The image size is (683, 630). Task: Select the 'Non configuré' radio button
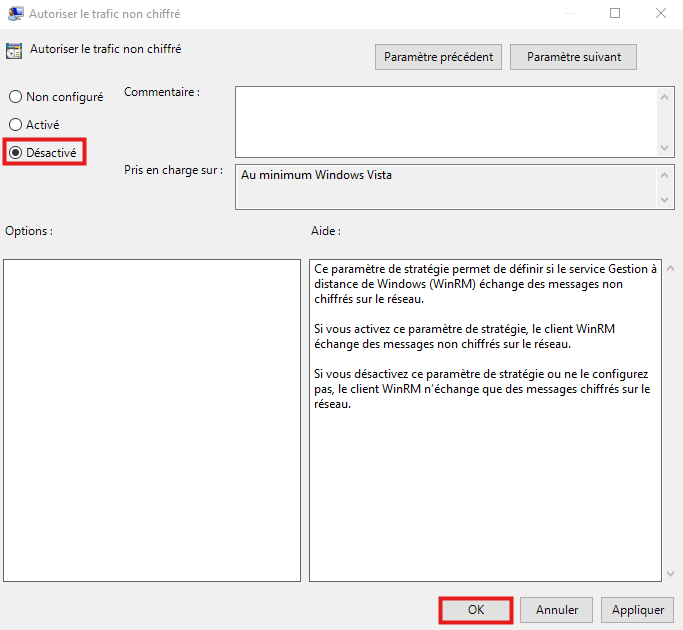tap(16, 97)
